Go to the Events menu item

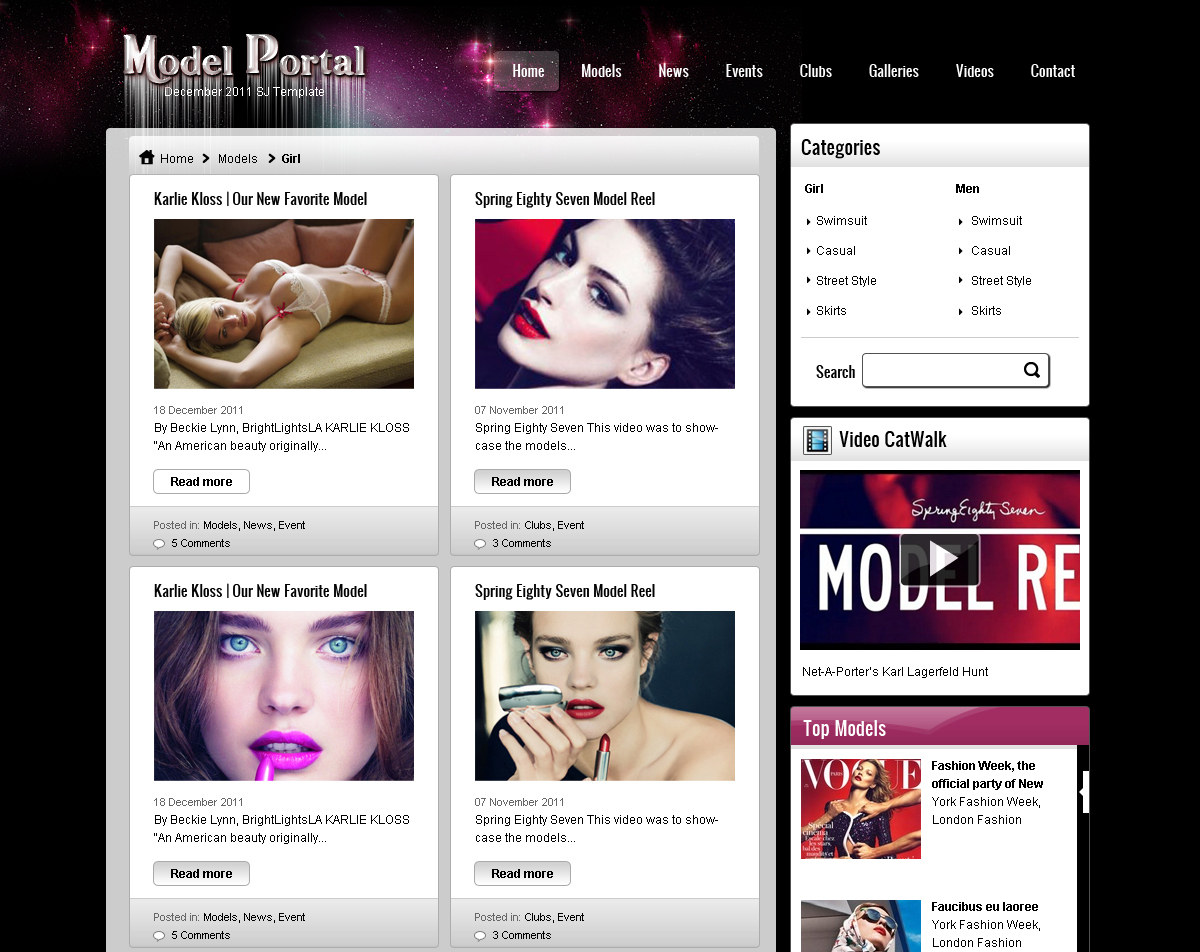point(744,71)
